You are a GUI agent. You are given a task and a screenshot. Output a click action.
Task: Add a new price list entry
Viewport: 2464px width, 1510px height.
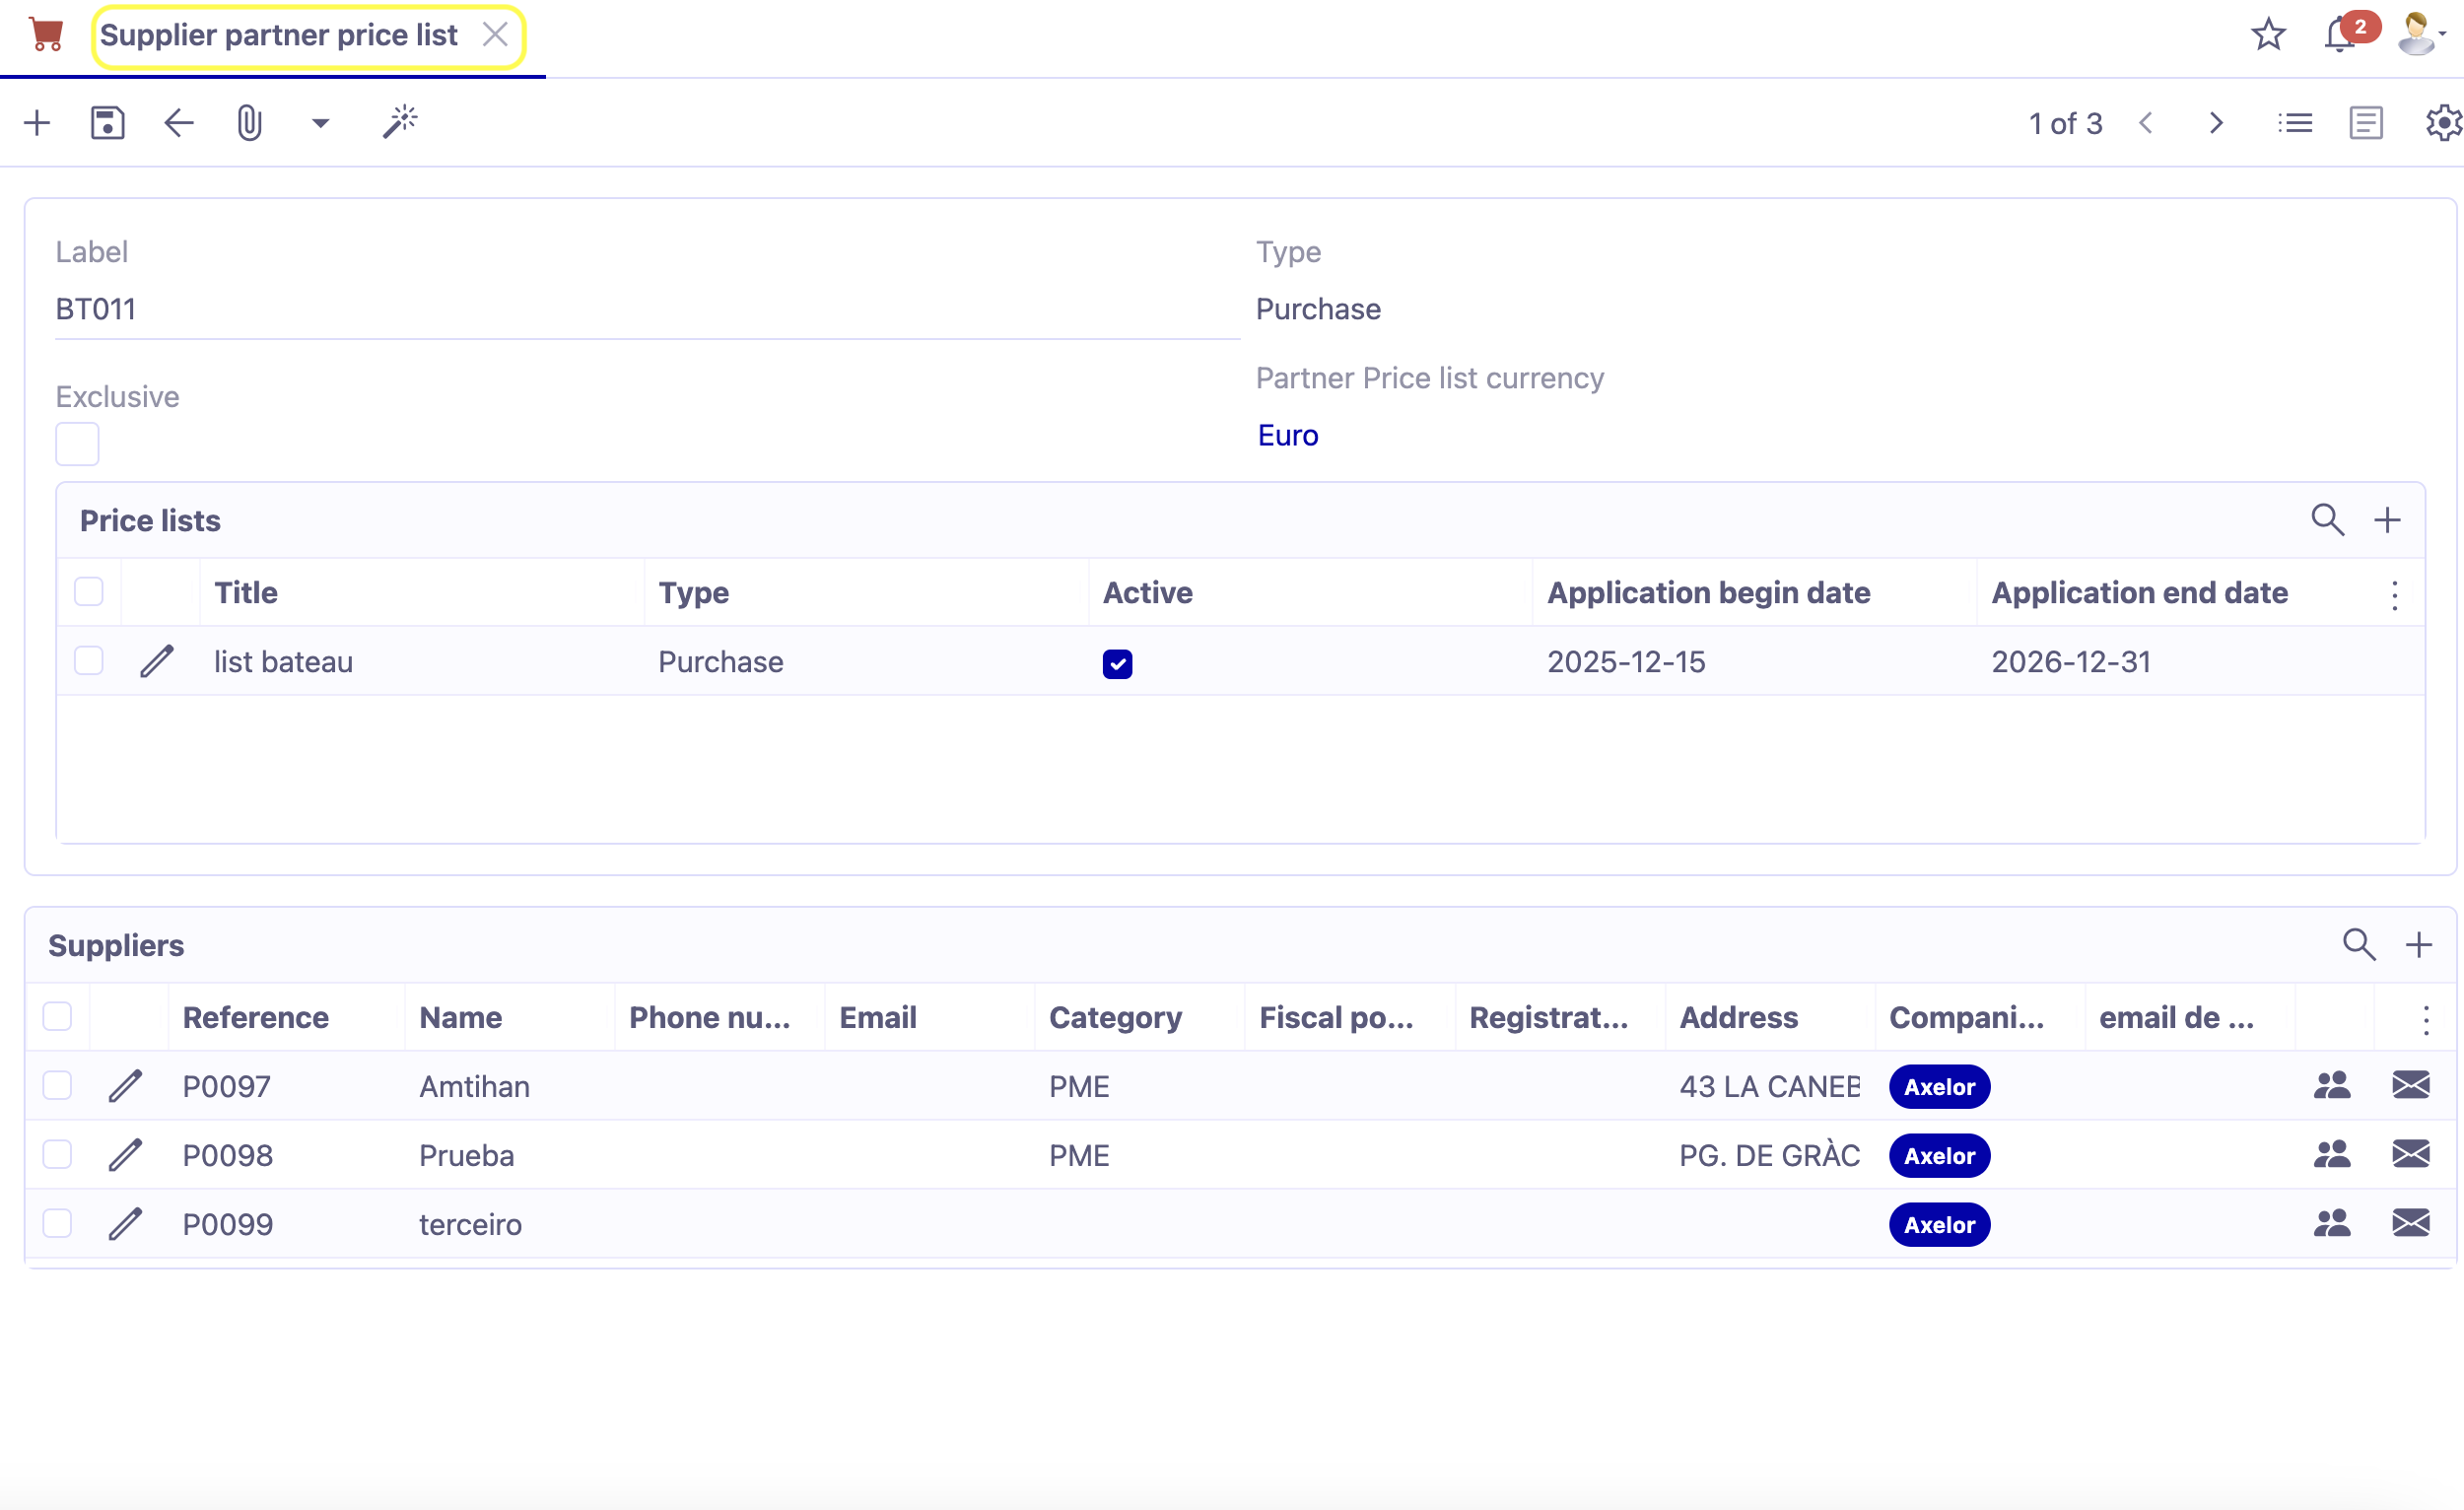click(2388, 520)
